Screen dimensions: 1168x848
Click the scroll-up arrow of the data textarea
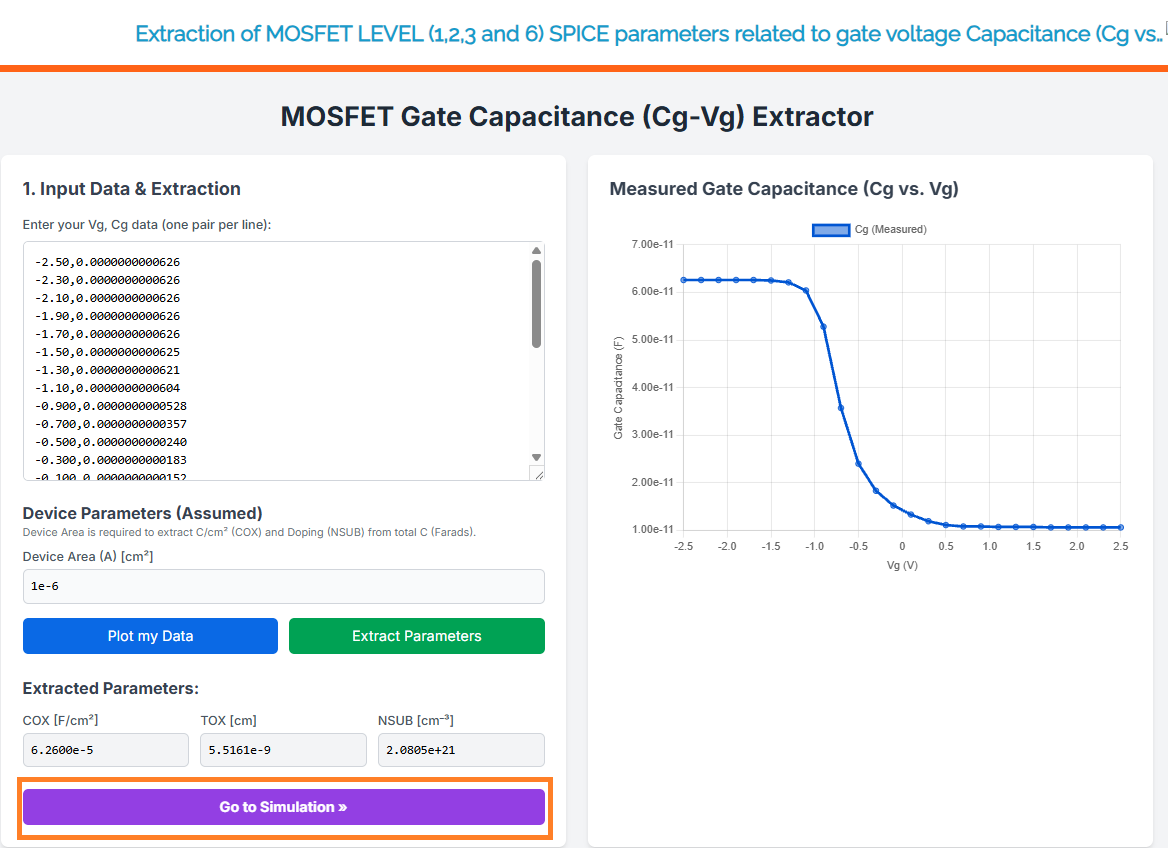[x=536, y=250]
